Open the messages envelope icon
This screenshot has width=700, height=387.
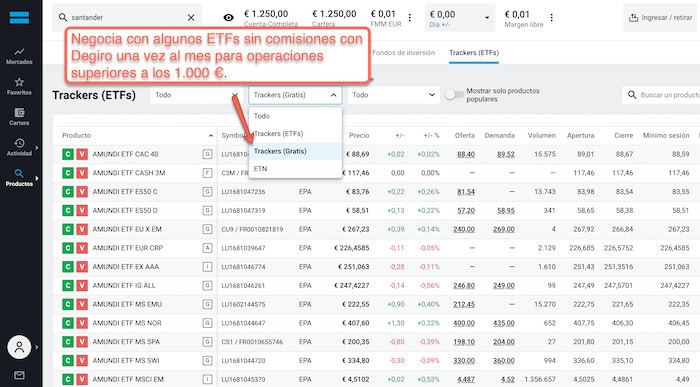pos(19,375)
